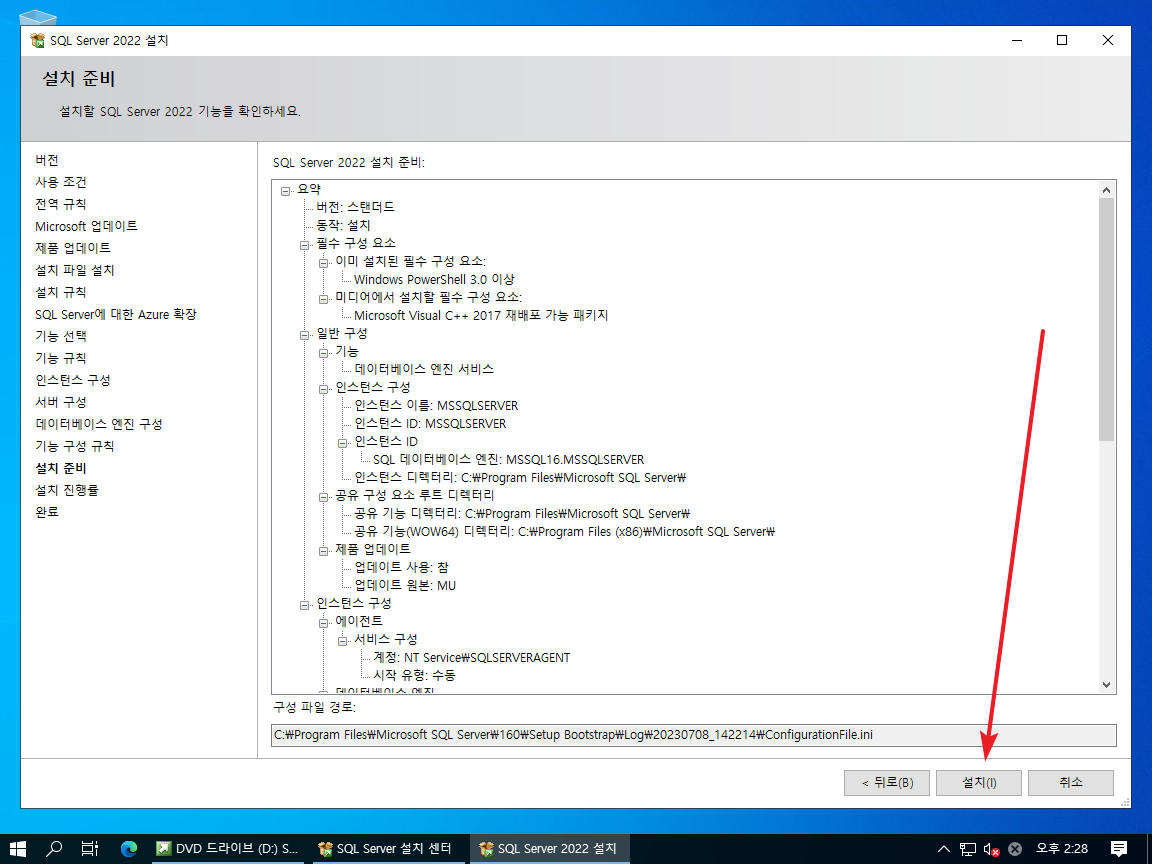1152x864 pixels.
Task: Click the 서버 구성 sidebar step
Action: (x=61, y=403)
